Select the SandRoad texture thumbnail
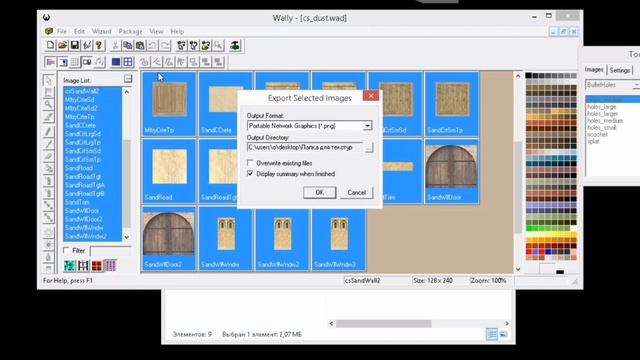Screen dimensions: 640x360 [x=169, y=171]
